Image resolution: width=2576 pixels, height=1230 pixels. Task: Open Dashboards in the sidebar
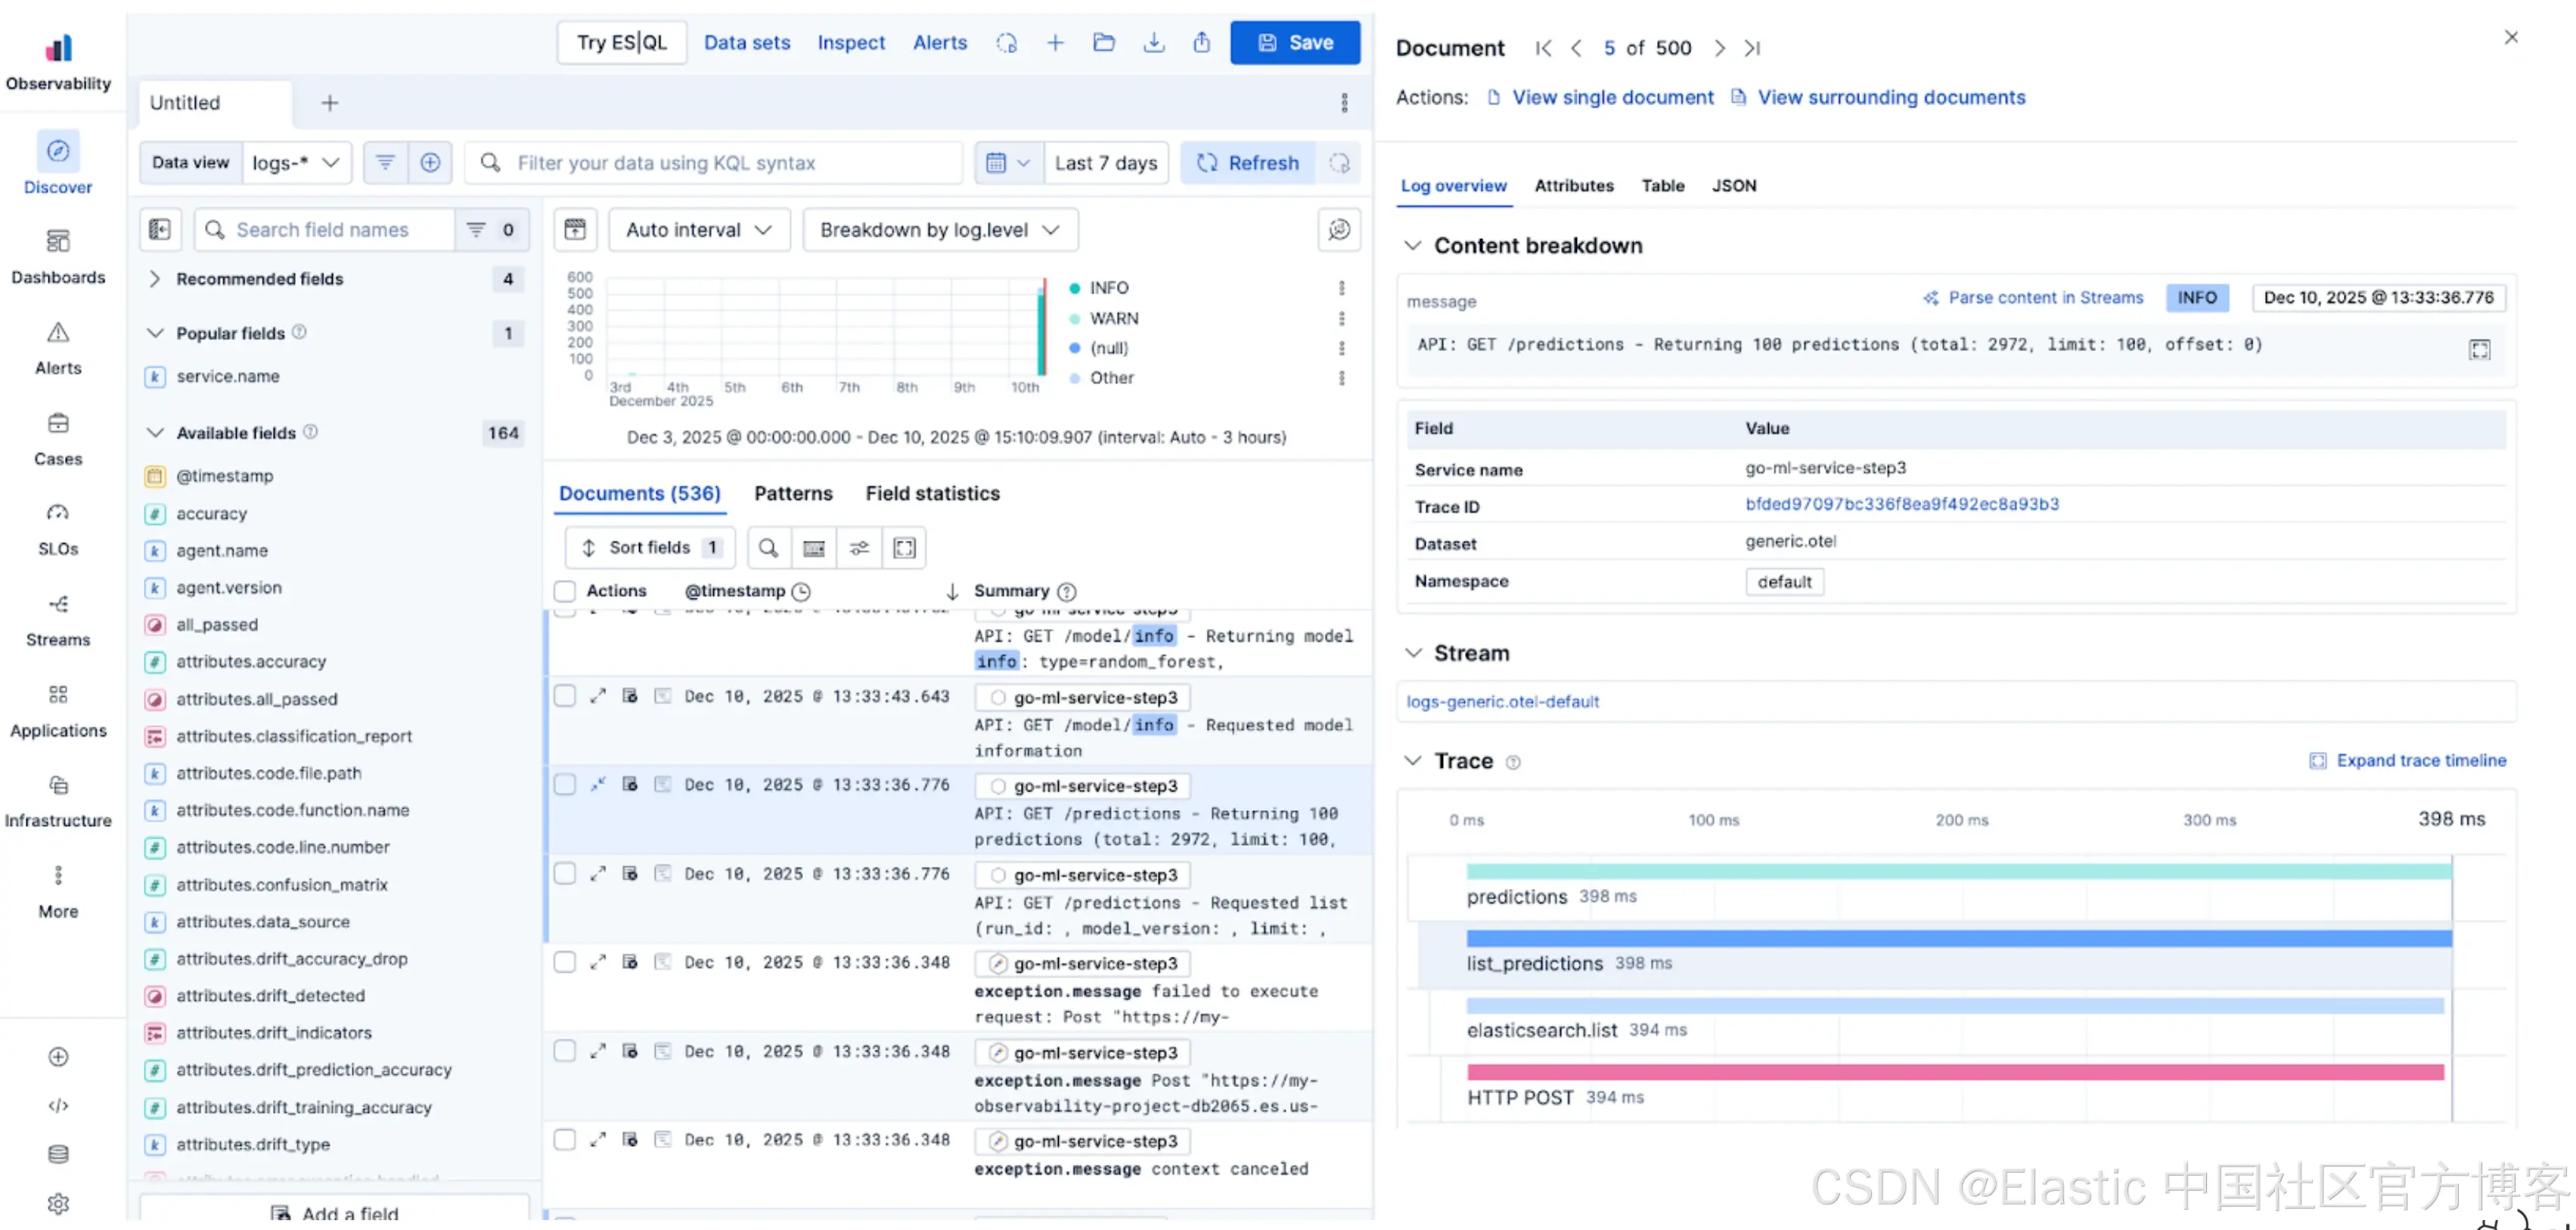coord(58,256)
